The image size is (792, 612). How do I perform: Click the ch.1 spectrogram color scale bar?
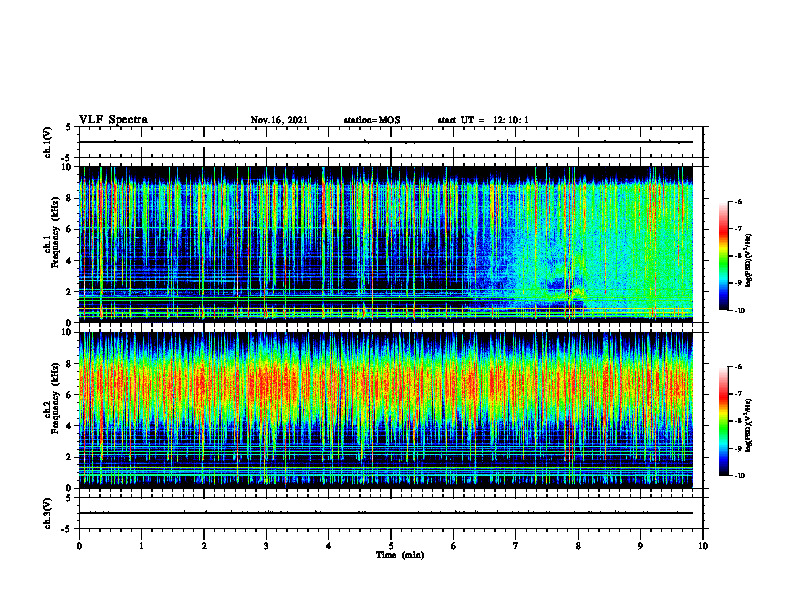(x=724, y=256)
